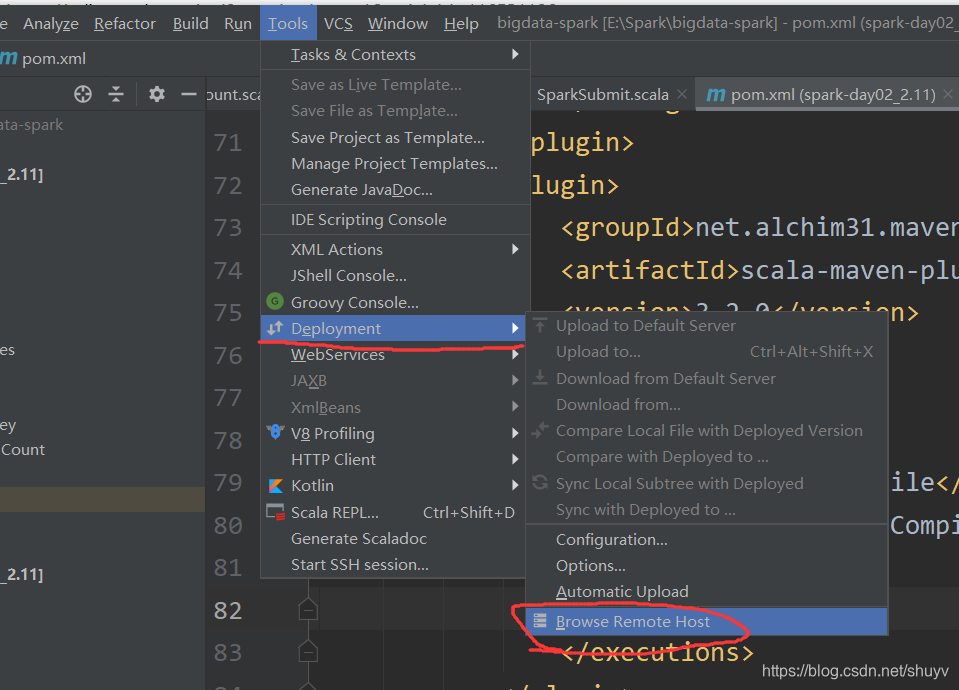
Task: Expand the HTTP Client submenu arrow
Action: click(515, 459)
